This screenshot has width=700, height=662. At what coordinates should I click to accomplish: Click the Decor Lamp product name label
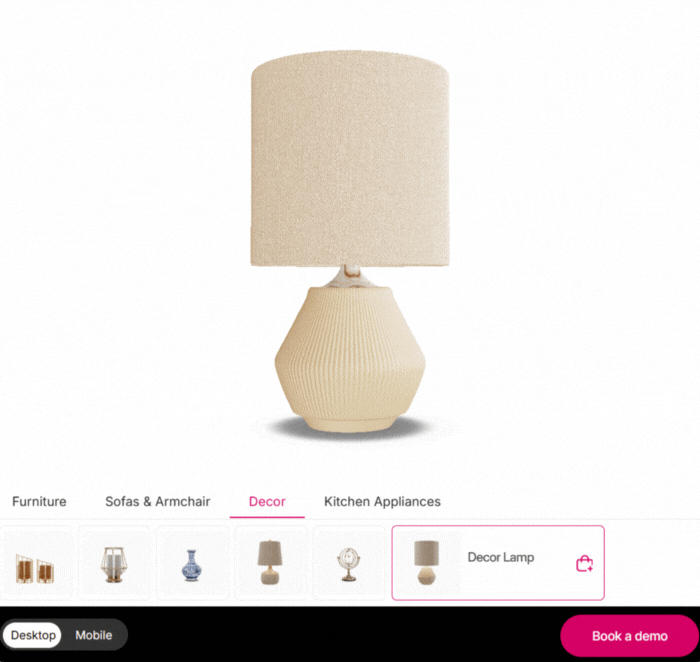[x=501, y=557]
